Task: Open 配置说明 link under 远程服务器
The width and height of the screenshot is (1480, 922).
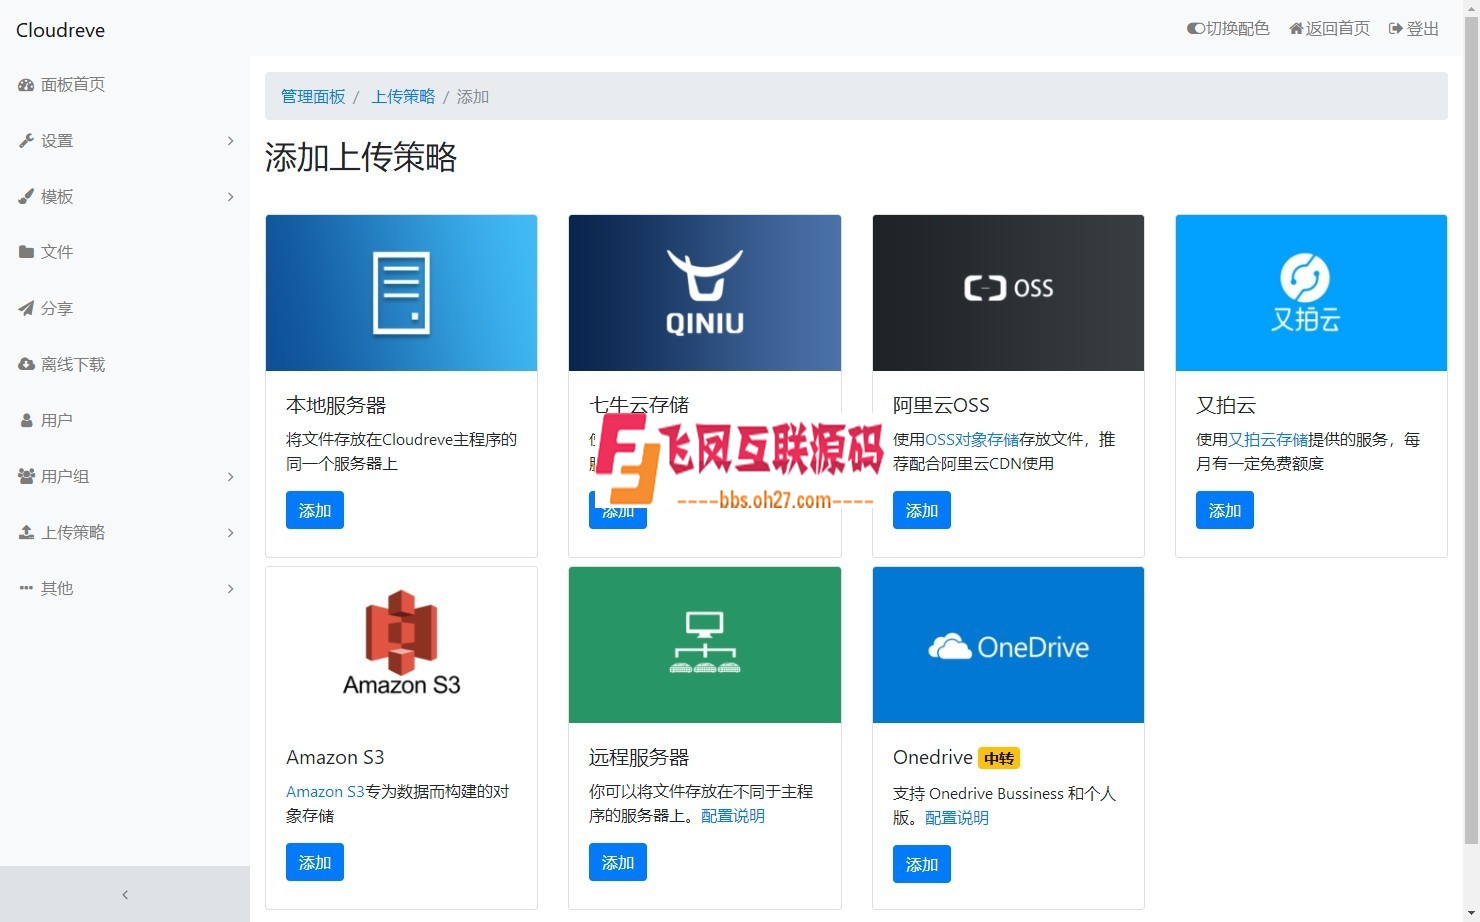Action: (x=733, y=816)
